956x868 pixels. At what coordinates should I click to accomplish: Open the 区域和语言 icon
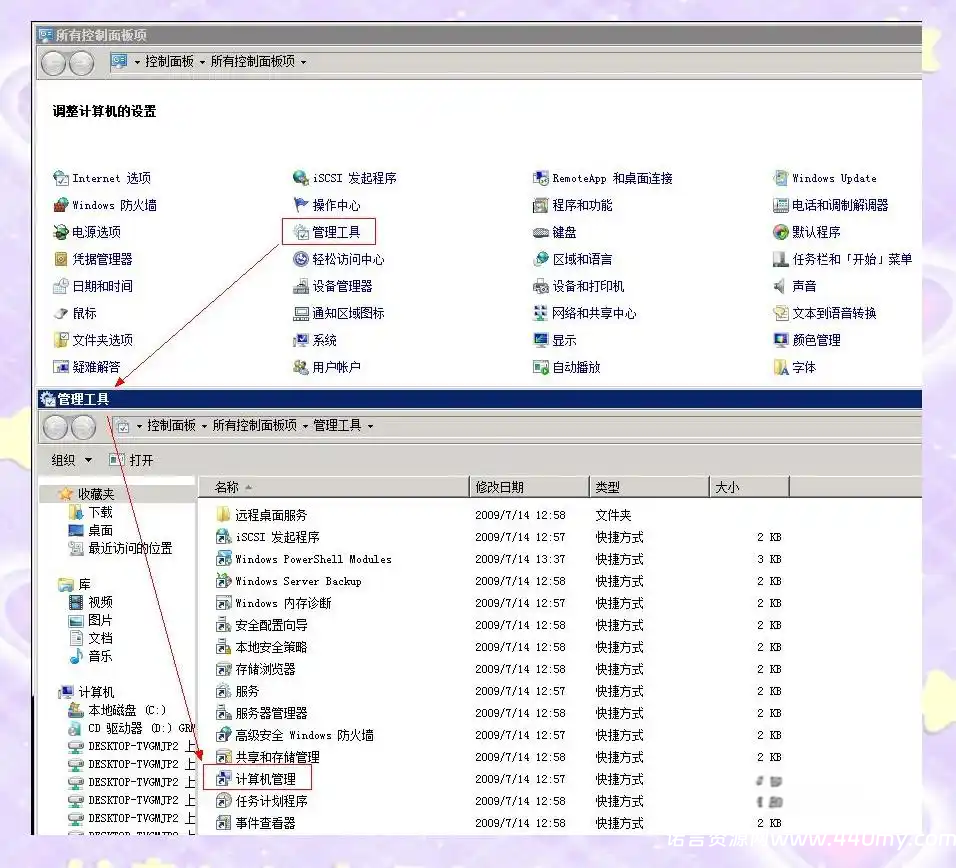(x=541, y=259)
